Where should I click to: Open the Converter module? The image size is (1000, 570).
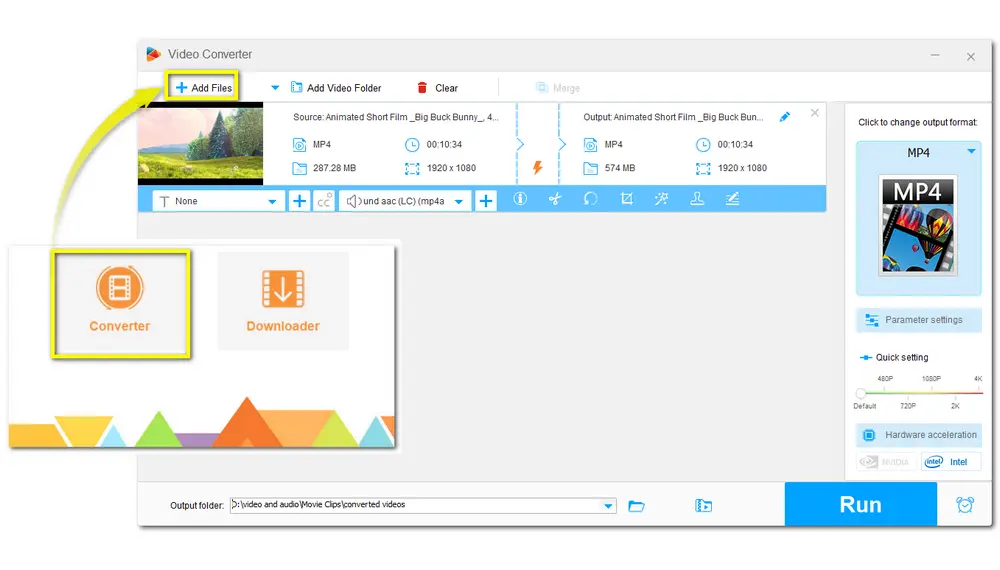(120, 303)
